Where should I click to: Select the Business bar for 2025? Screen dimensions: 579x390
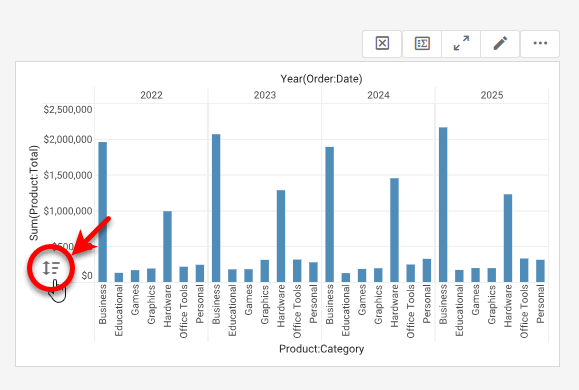(443, 205)
